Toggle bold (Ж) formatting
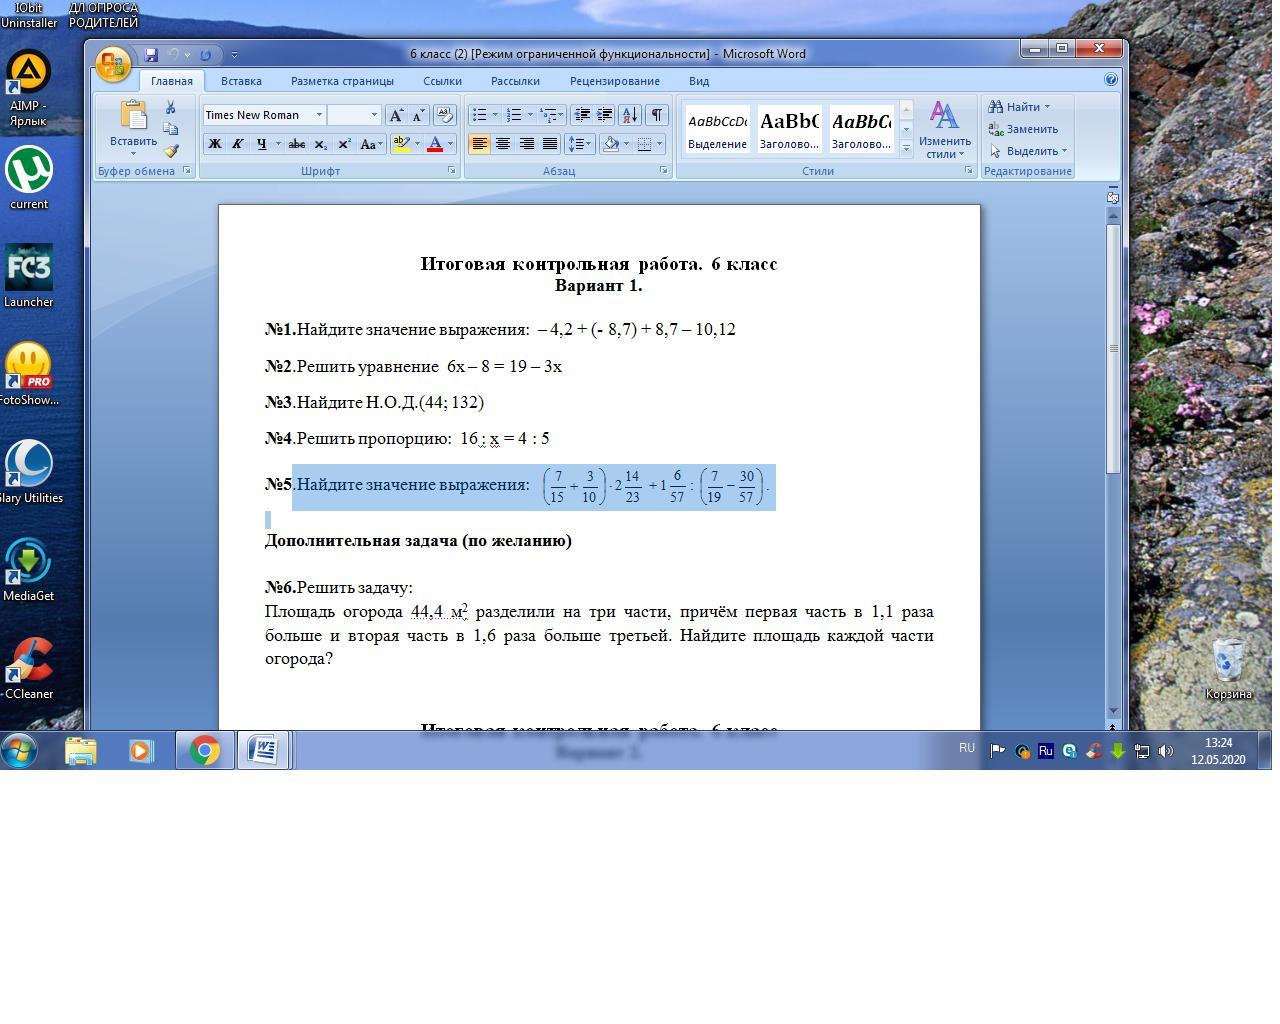 [214, 144]
